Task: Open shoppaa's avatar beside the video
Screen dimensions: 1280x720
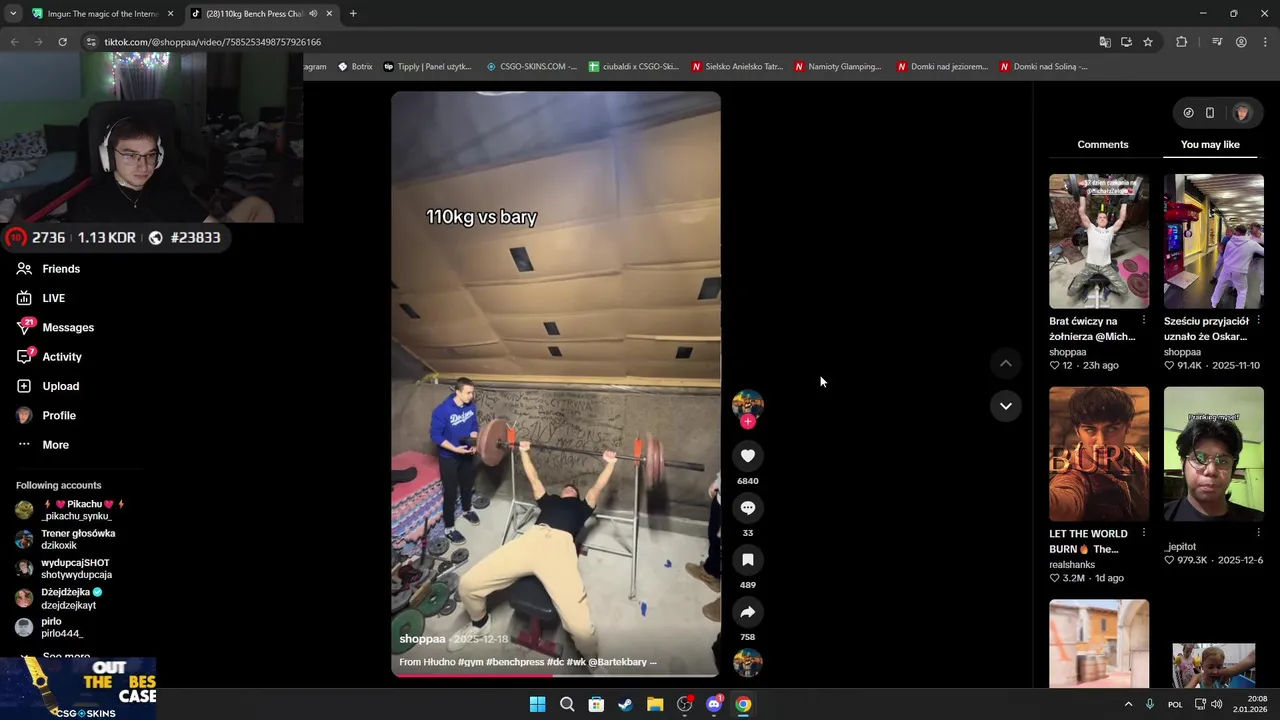Action: coord(747,403)
